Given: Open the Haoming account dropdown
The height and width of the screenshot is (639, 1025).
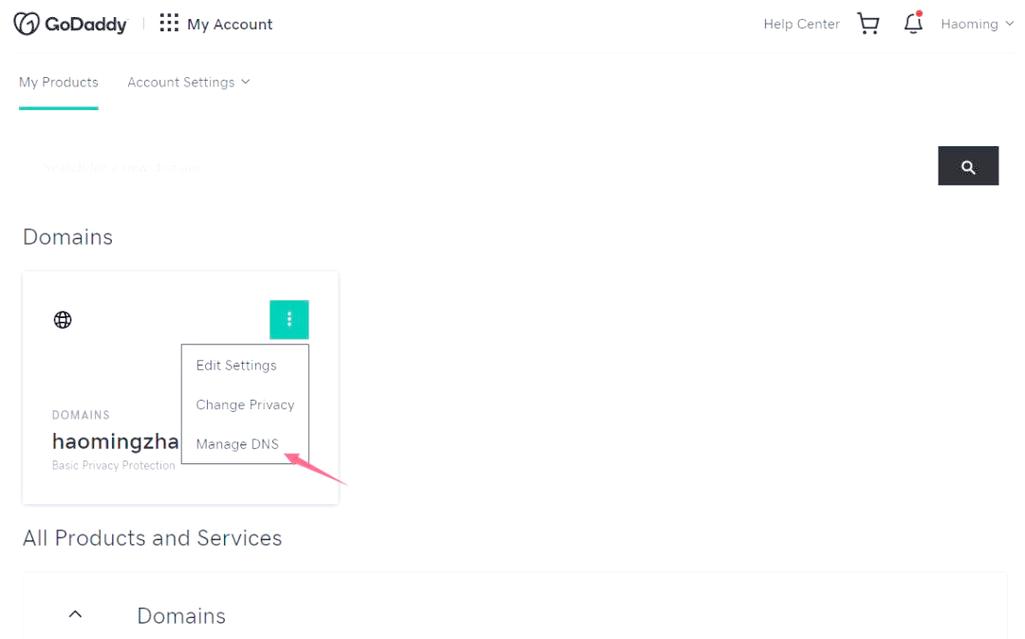Looking at the screenshot, I should coord(977,24).
